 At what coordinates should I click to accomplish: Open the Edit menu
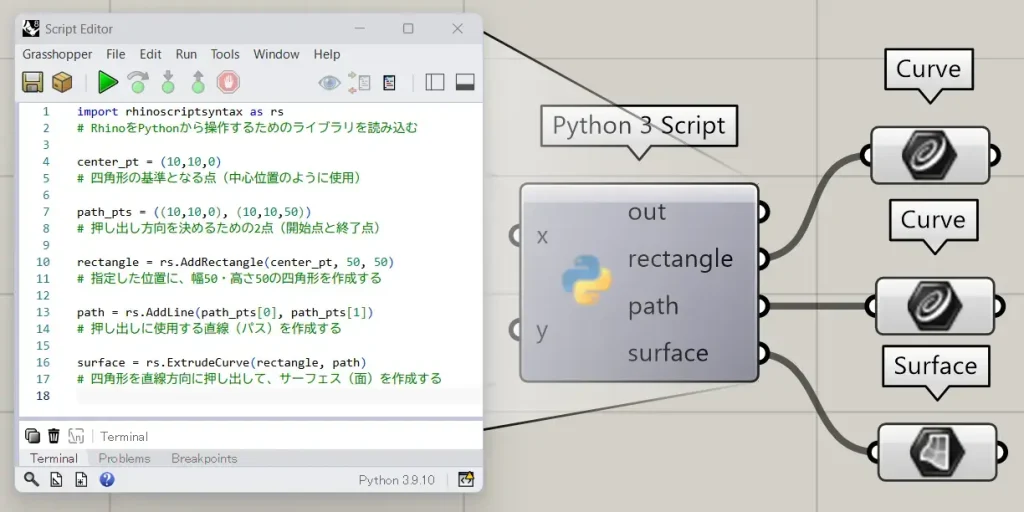coord(150,54)
